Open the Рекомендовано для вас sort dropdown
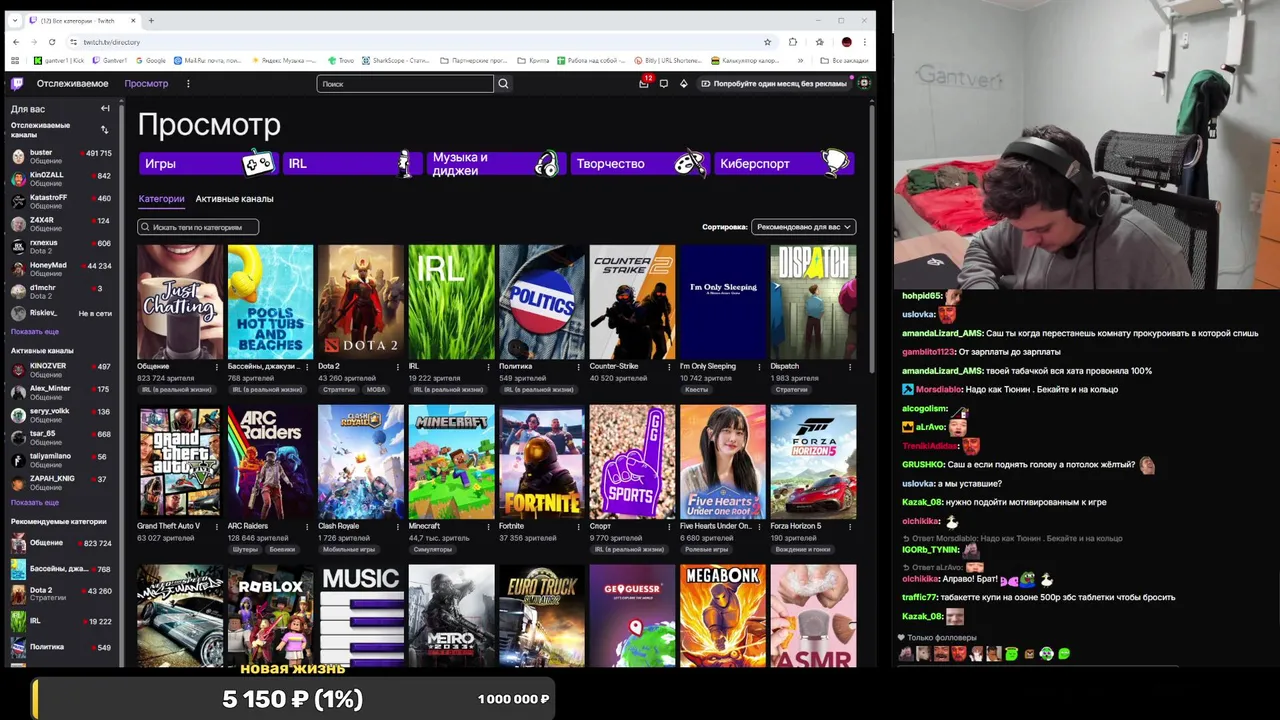 click(803, 227)
